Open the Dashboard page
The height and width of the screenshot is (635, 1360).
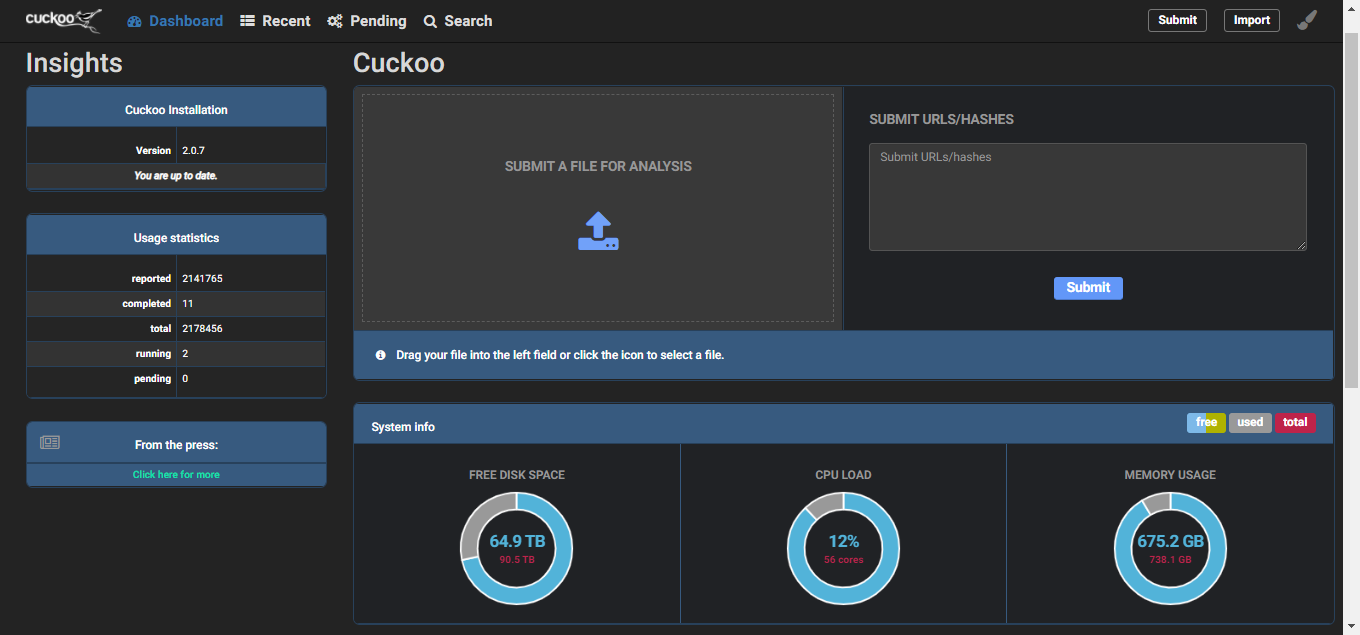175,21
